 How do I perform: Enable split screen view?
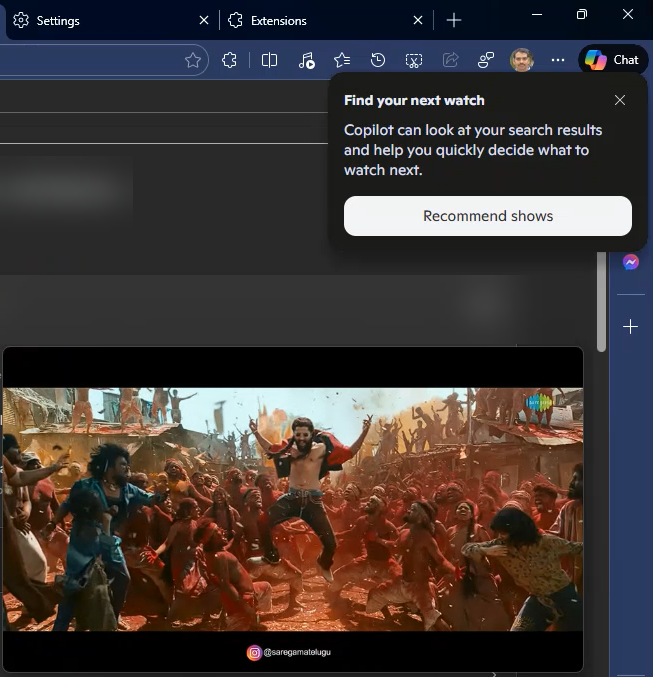(269, 60)
